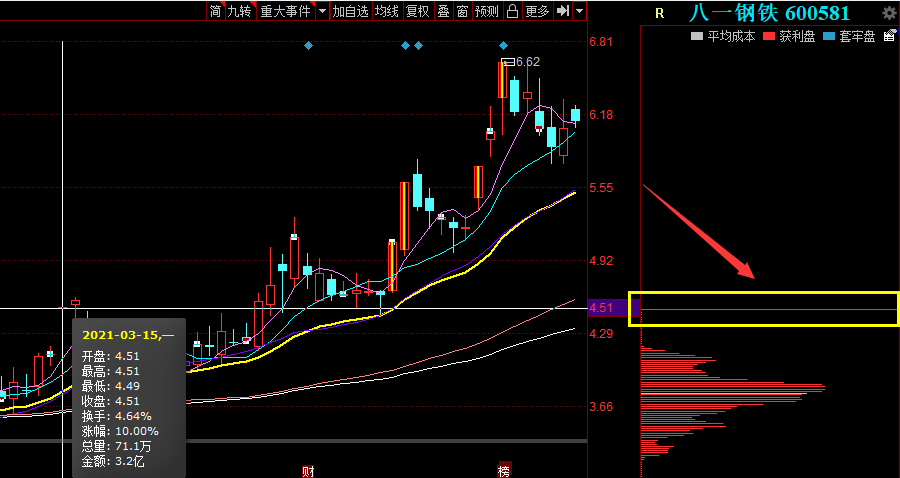The width and height of the screenshot is (900, 478).
Task: Click the 最高: 4.51 row in tooltip
Action: [x=111, y=371]
